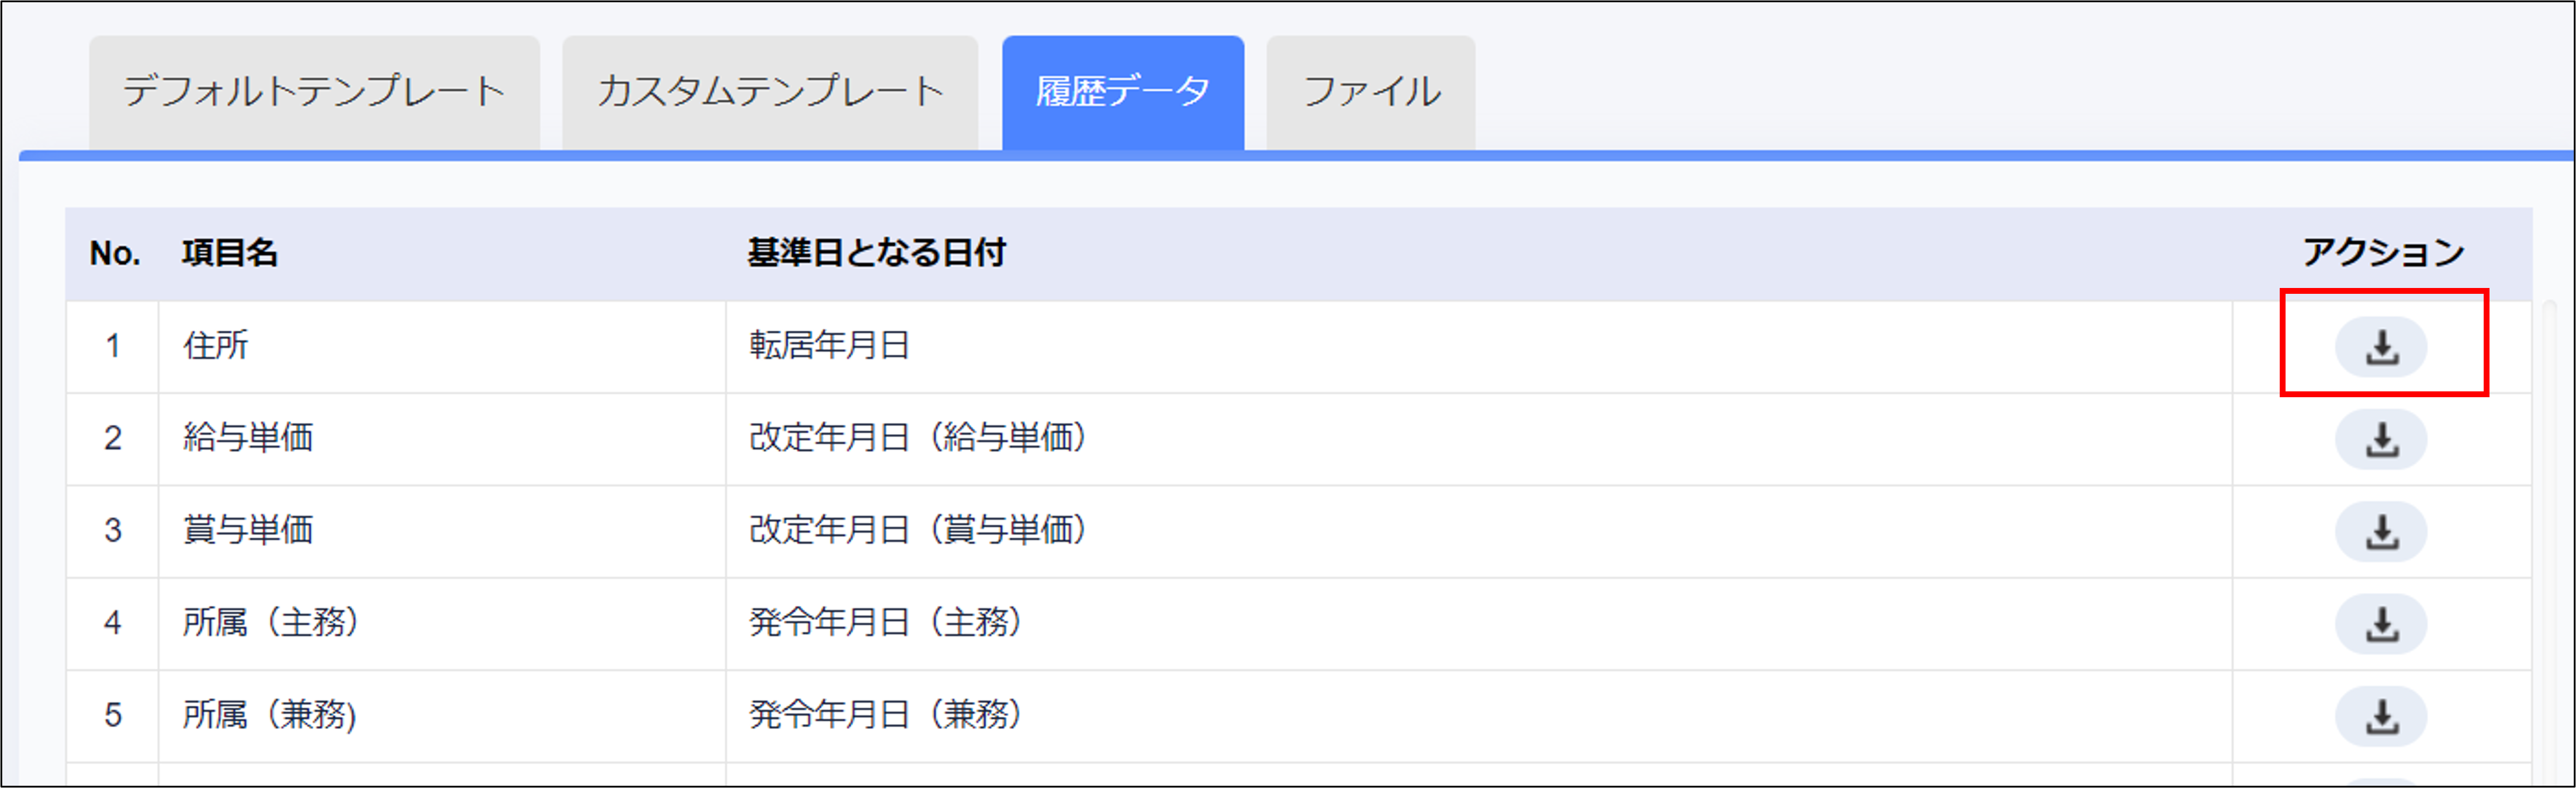The width and height of the screenshot is (2576, 788).
Task: Click row number 3 in the table
Action: click(113, 530)
